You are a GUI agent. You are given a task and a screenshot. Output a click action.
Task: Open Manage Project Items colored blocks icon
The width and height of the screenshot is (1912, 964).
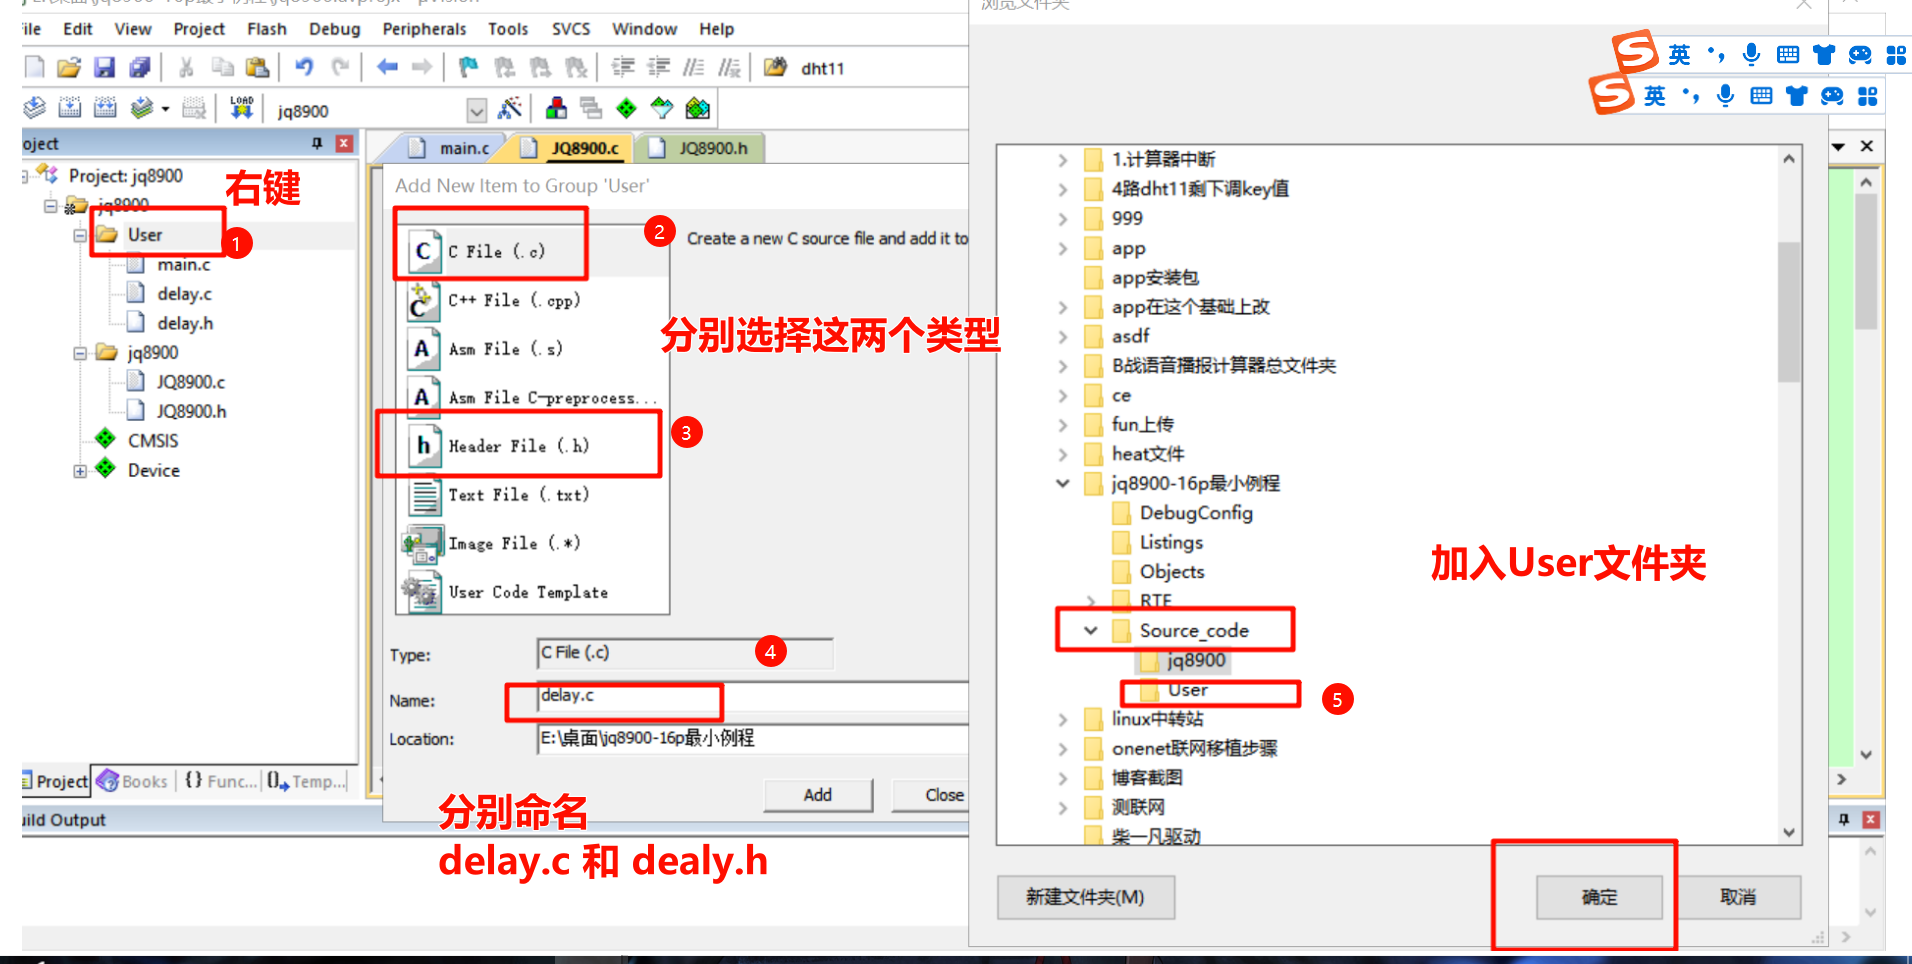557,108
